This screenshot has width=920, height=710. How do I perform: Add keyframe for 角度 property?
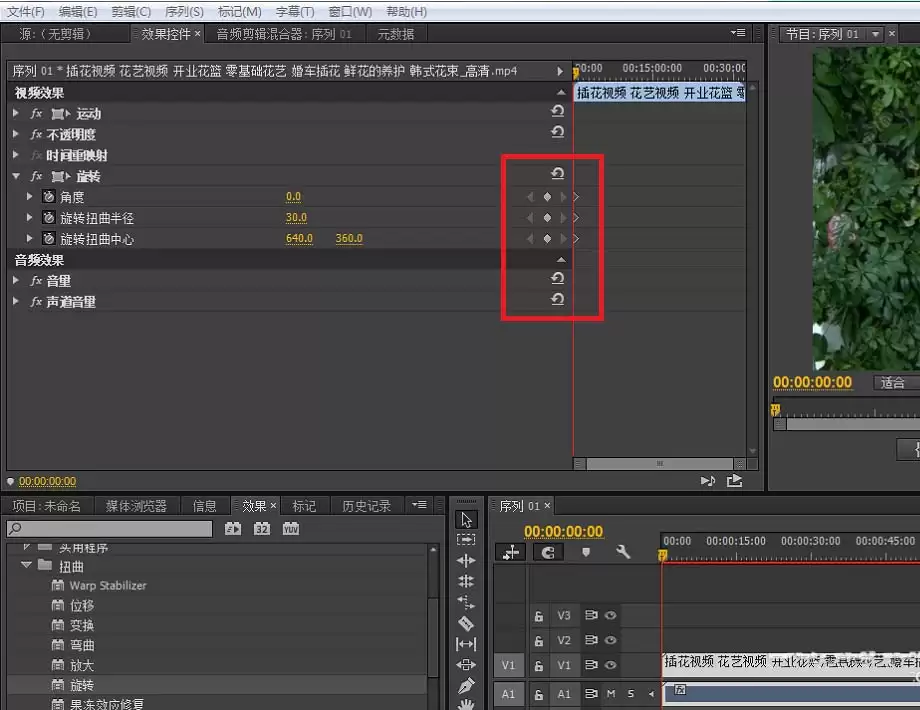[x=547, y=197]
